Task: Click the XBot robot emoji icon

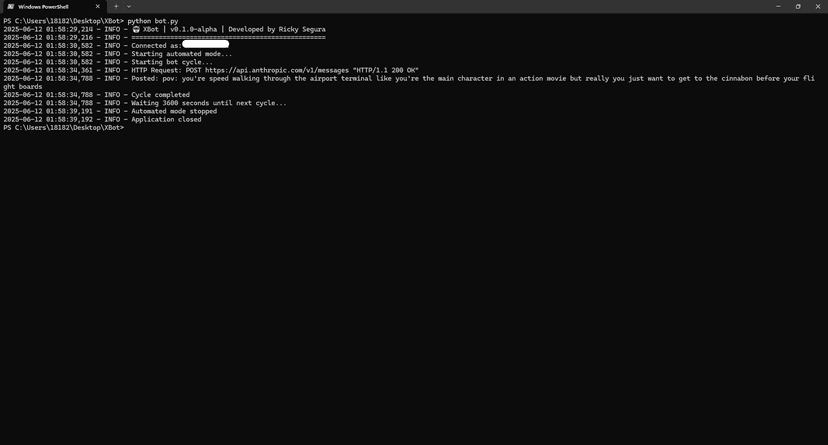Action: [x=136, y=30]
